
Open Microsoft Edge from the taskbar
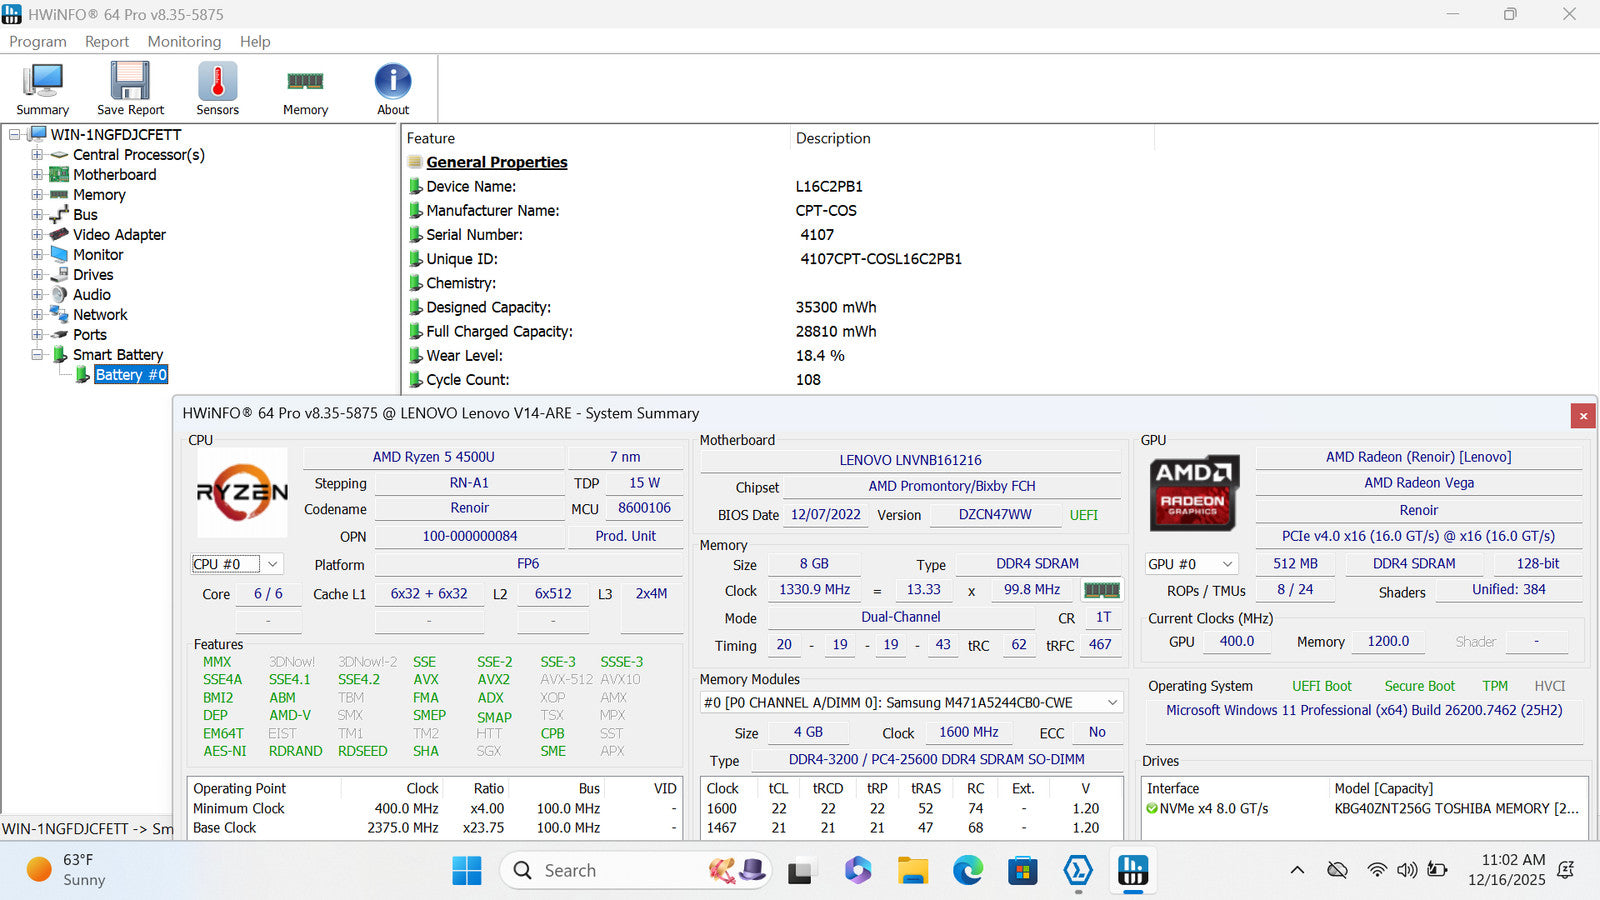(967, 871)
